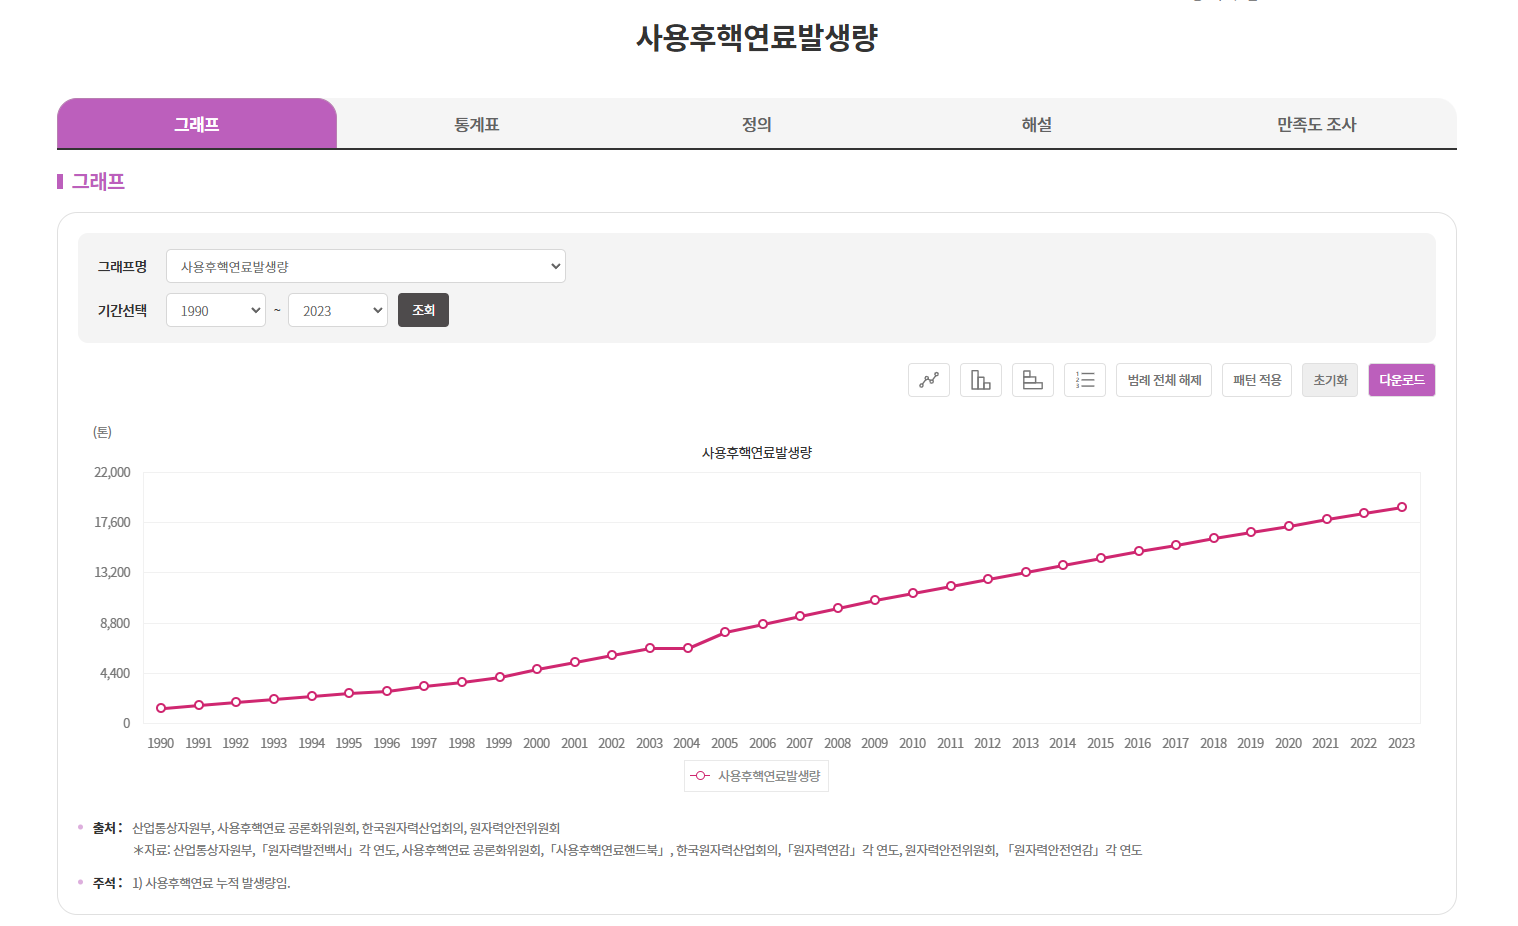Click the 2017 data point on chart

pos(1176,545)
